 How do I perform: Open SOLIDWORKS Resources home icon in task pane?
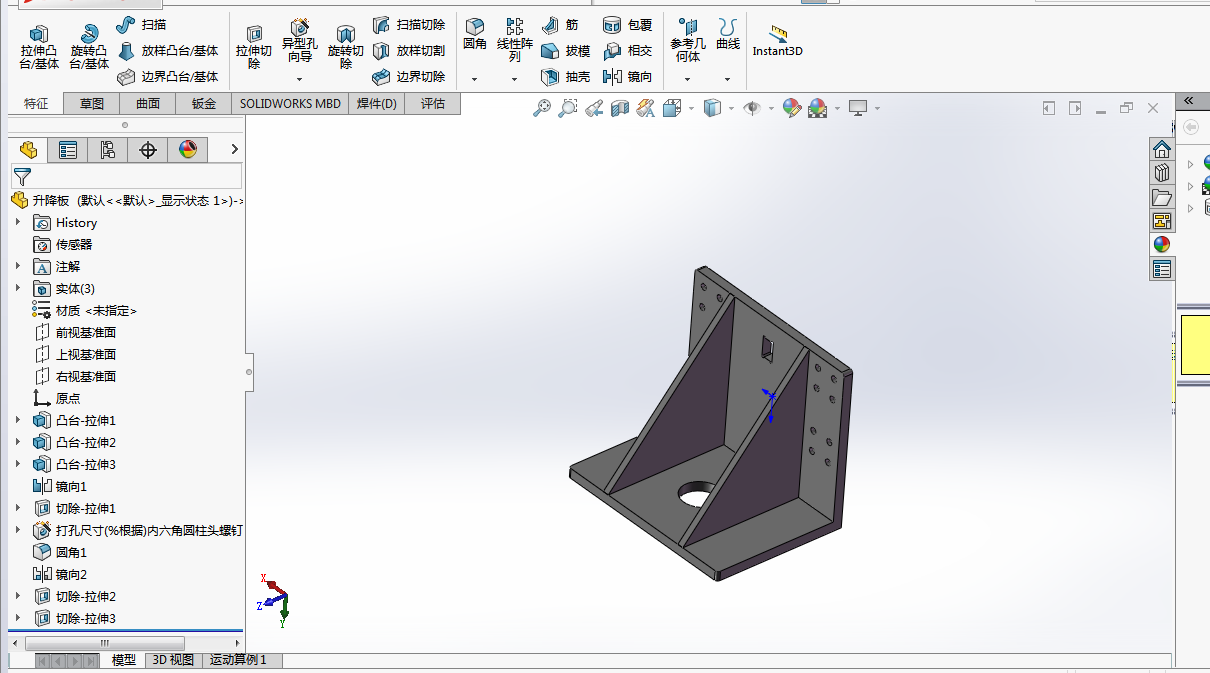1161,149
